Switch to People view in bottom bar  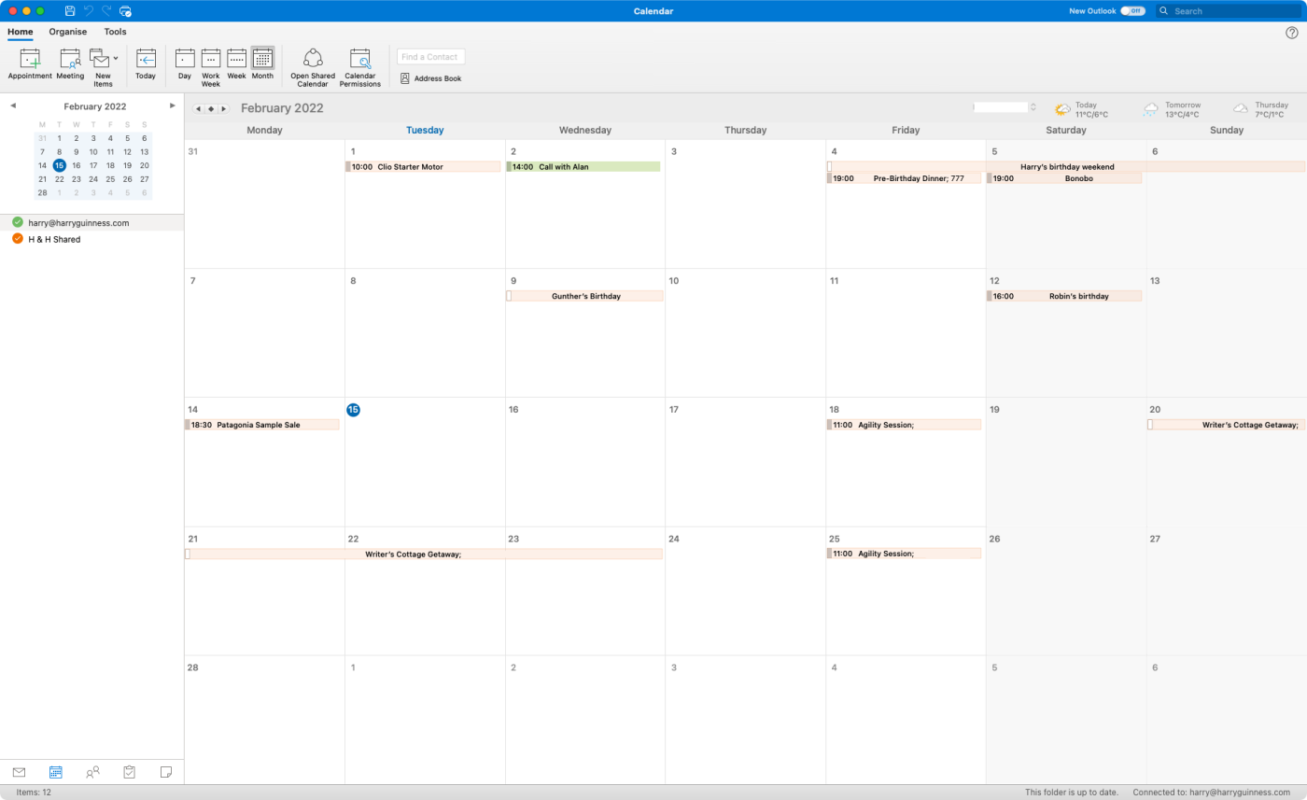[93, 772]
